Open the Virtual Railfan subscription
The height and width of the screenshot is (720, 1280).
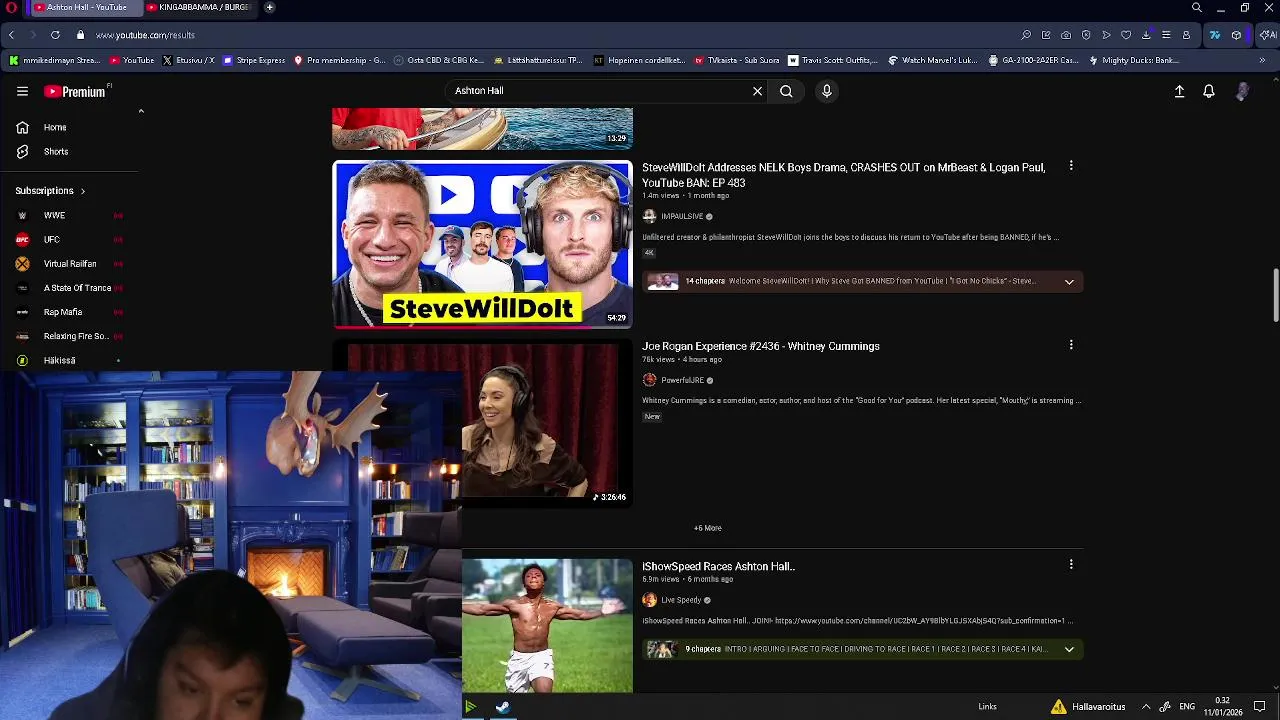click(70, 263)
